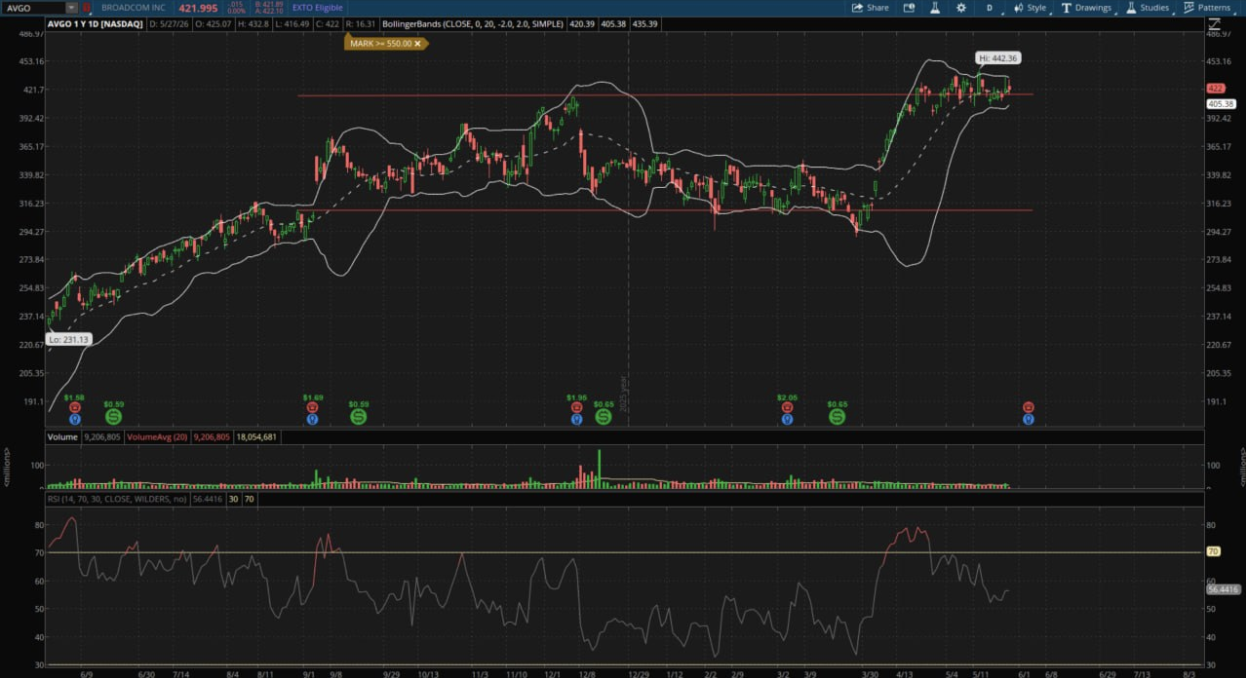Click conference call icon below $1.58 earnings

[74, 419]
